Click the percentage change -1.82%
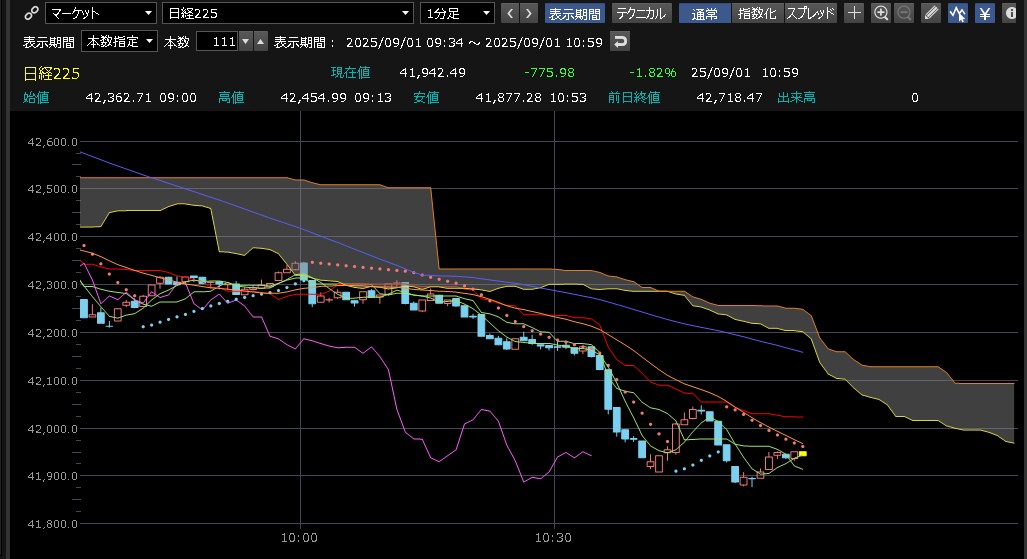The height and width of the screenshot is (559, 1027). 652,73
